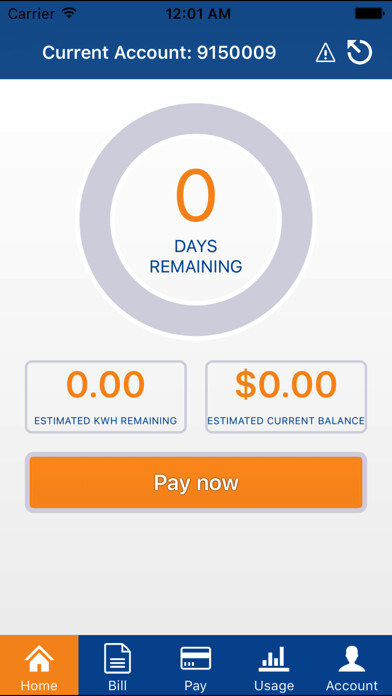Switch to the Bill tab label
The image size is (392, 696).
coord(118,685)
